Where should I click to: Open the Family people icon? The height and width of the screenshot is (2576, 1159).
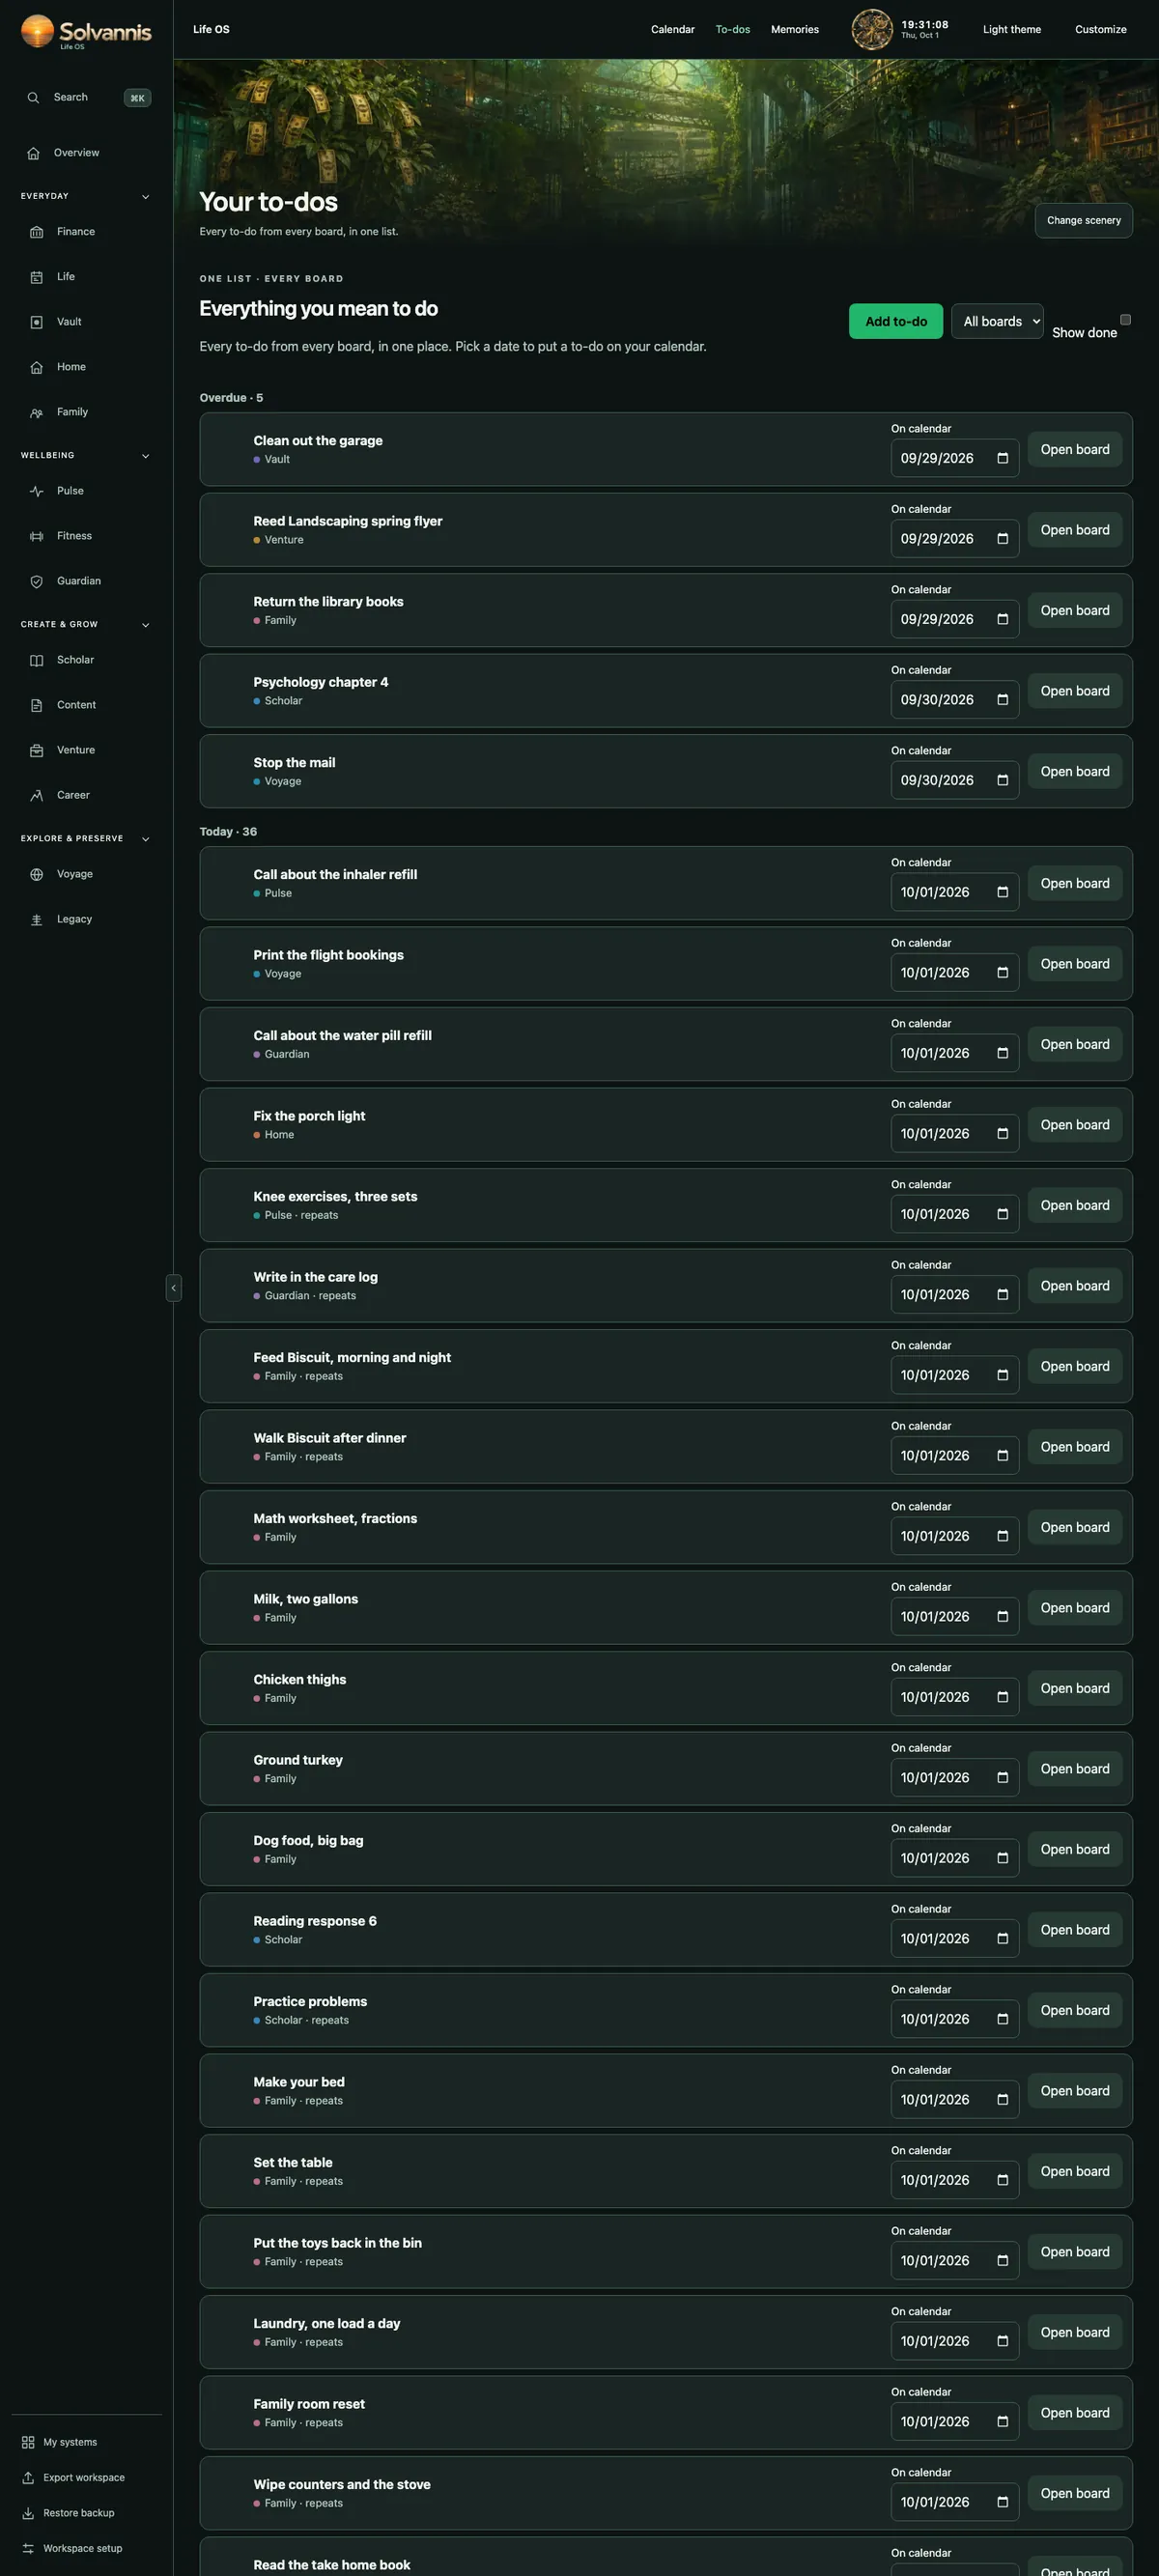click(x=37, y=412)
